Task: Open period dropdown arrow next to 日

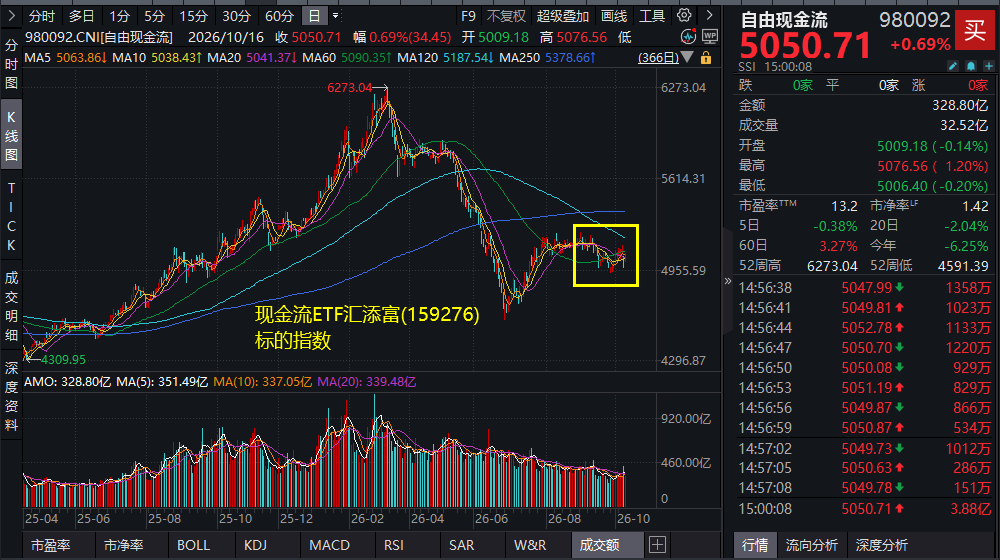Action: pos(335,16)
